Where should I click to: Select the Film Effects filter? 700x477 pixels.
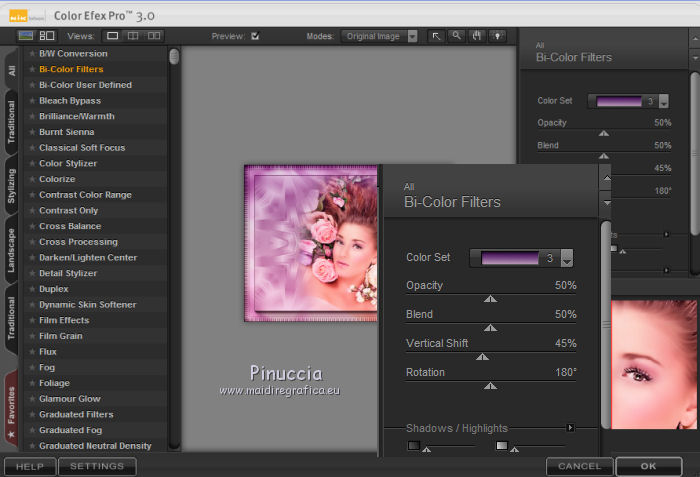coord(64,320)
